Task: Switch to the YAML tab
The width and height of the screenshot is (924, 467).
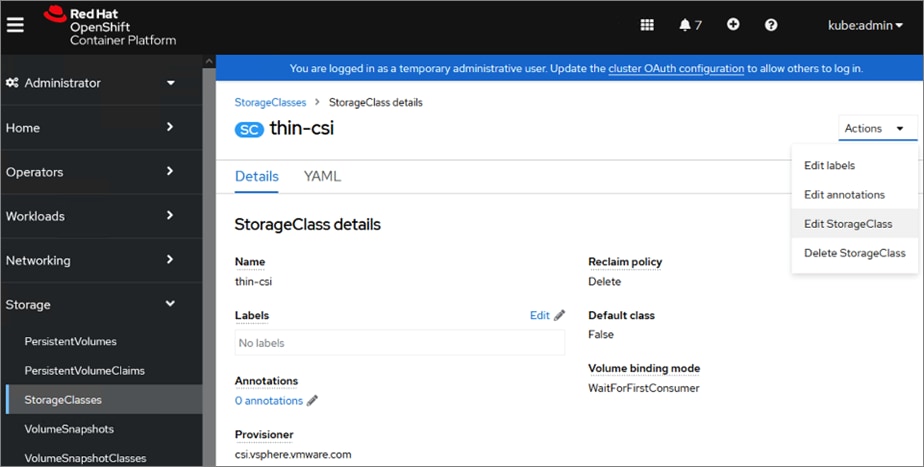Action: click(x=322, y=176)
